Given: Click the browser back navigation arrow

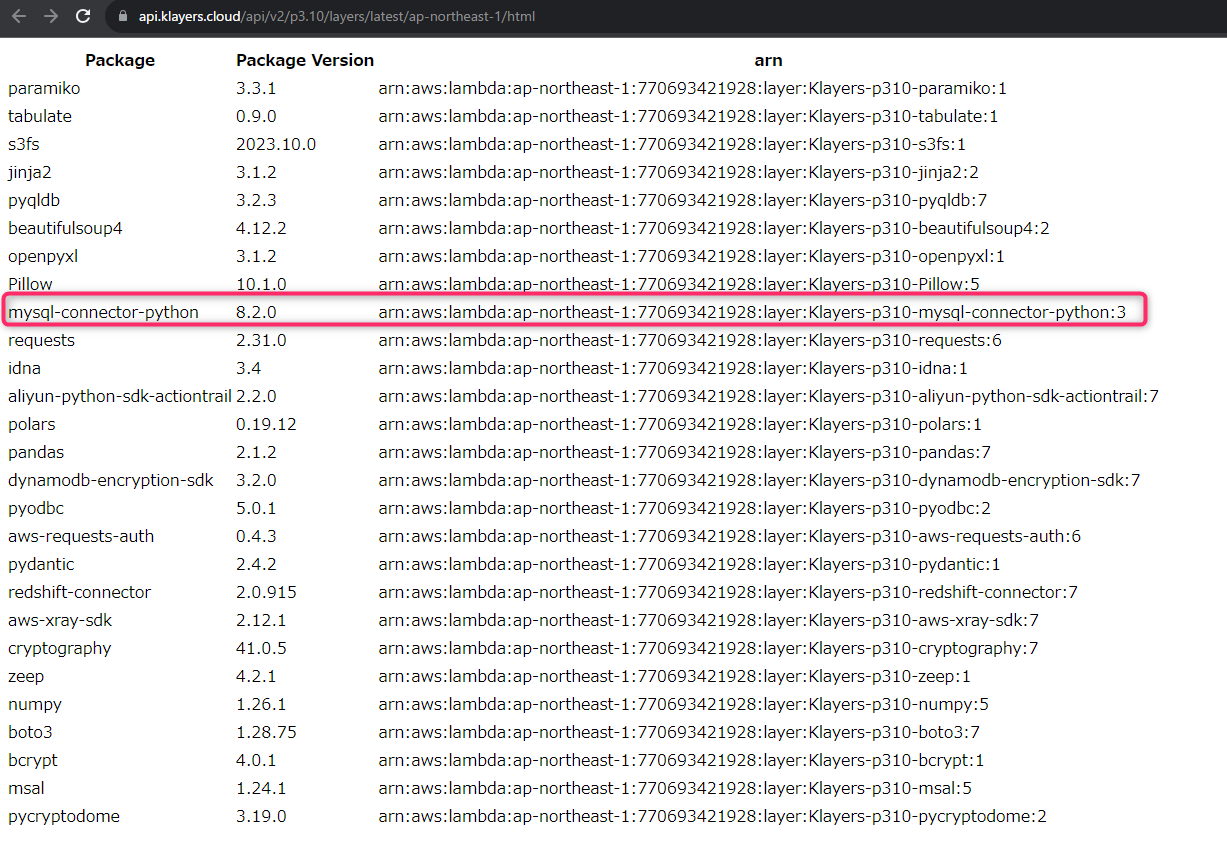Looking at the screenshot, I should click(20, 16).
